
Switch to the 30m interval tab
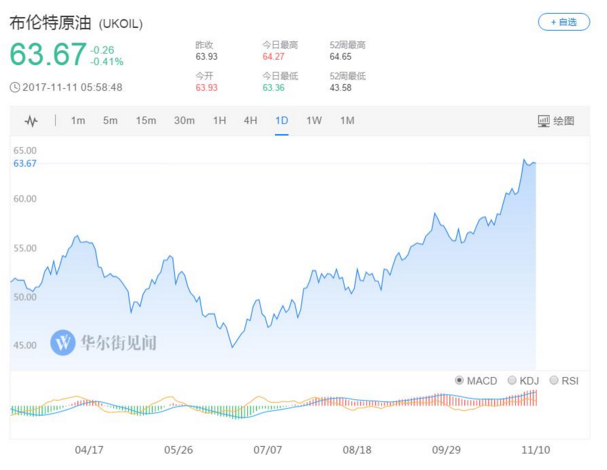click(184, 121)
